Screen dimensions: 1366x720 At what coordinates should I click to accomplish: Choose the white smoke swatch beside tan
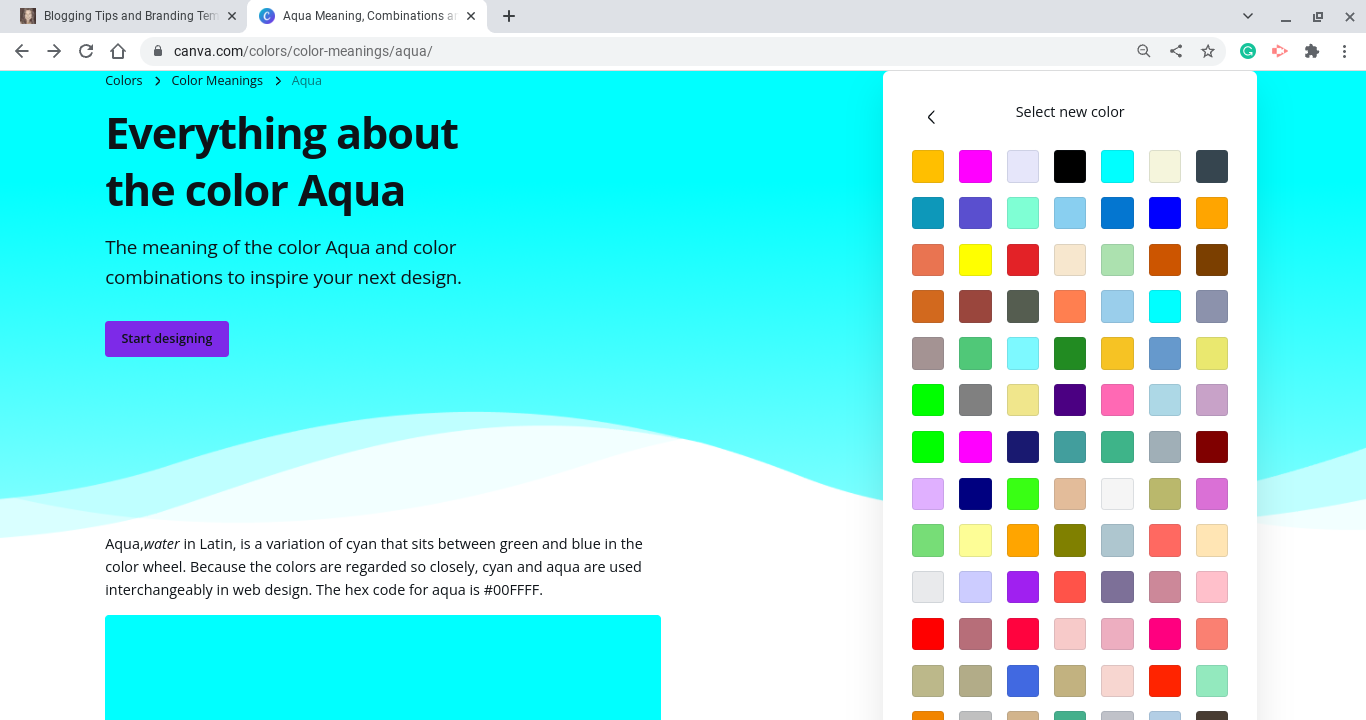[x=1117, y=494]
